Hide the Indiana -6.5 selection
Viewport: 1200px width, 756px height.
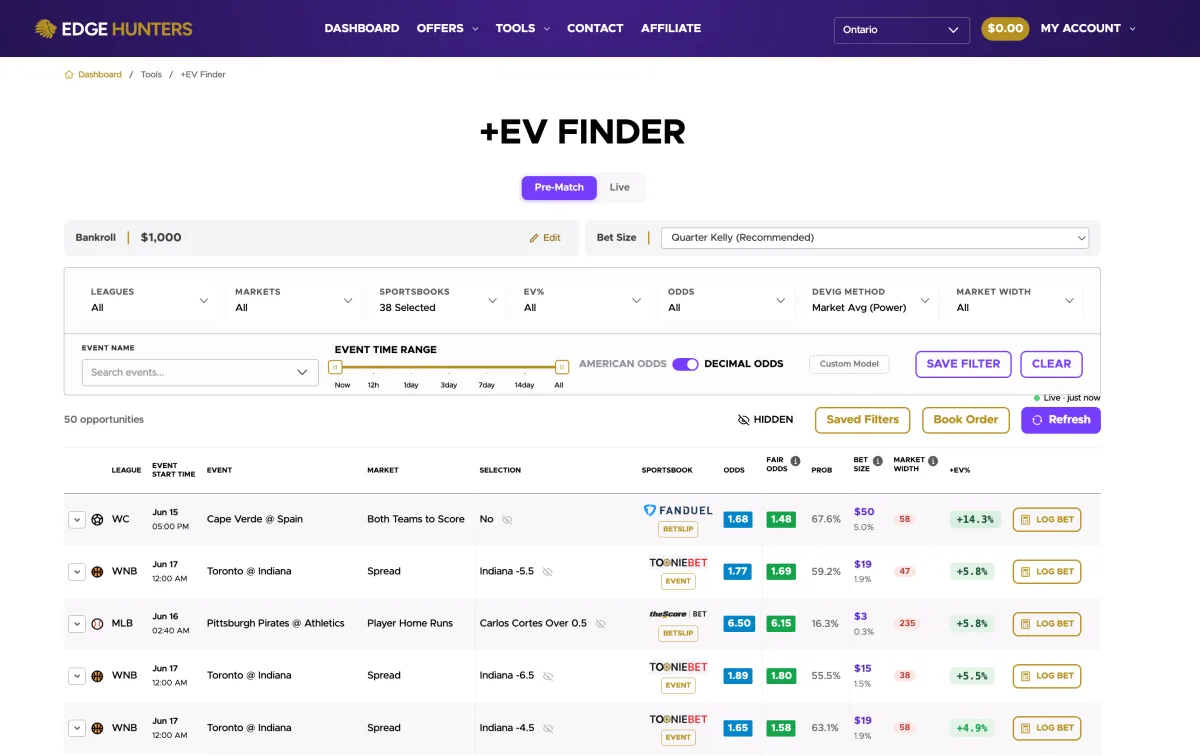[x=547, y=676]
